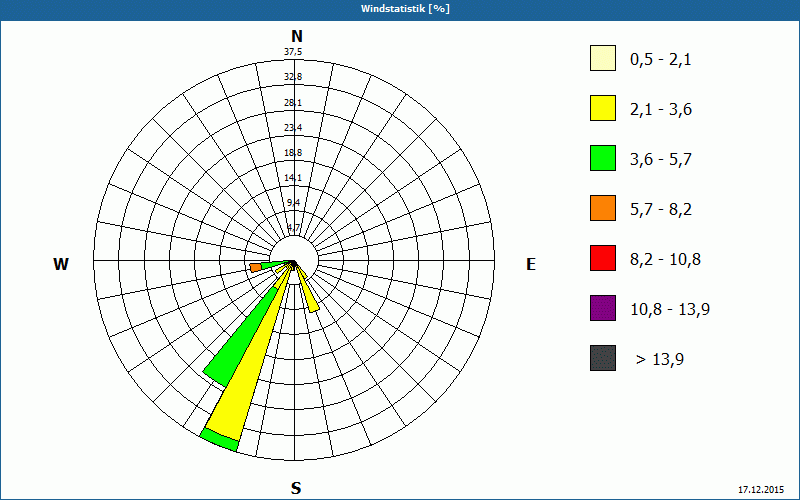Screen dimensions: 800x500
Task: Click the yellow 2,1 - 3,6 legend swatch
Action: pos(603,108)
